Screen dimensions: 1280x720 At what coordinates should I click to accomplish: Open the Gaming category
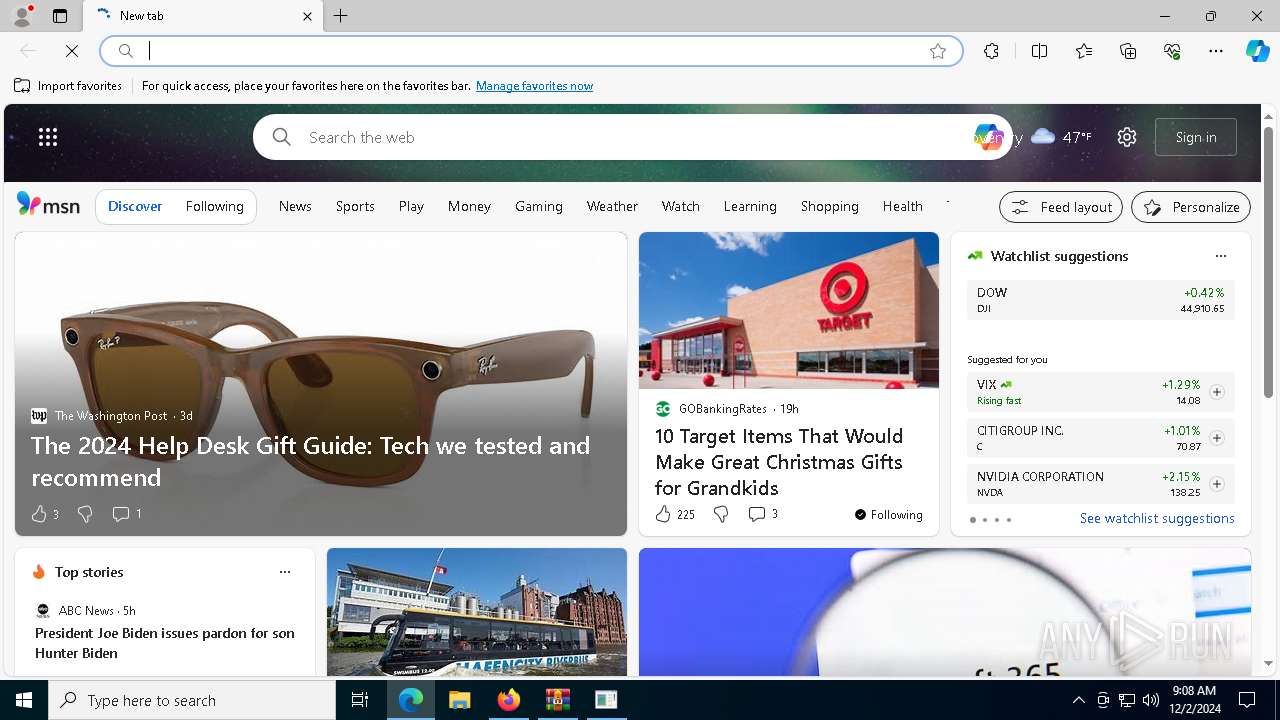click(x=539, y=206)
